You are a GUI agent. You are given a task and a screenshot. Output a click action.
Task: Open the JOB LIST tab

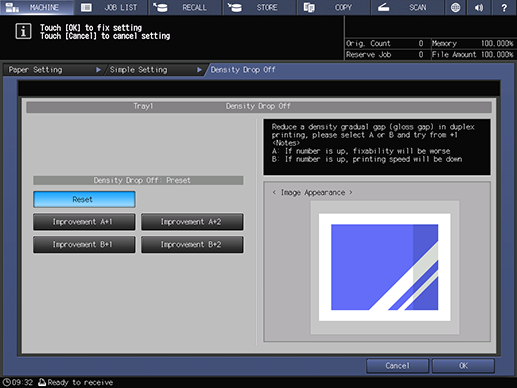click(x=111, y=7)
